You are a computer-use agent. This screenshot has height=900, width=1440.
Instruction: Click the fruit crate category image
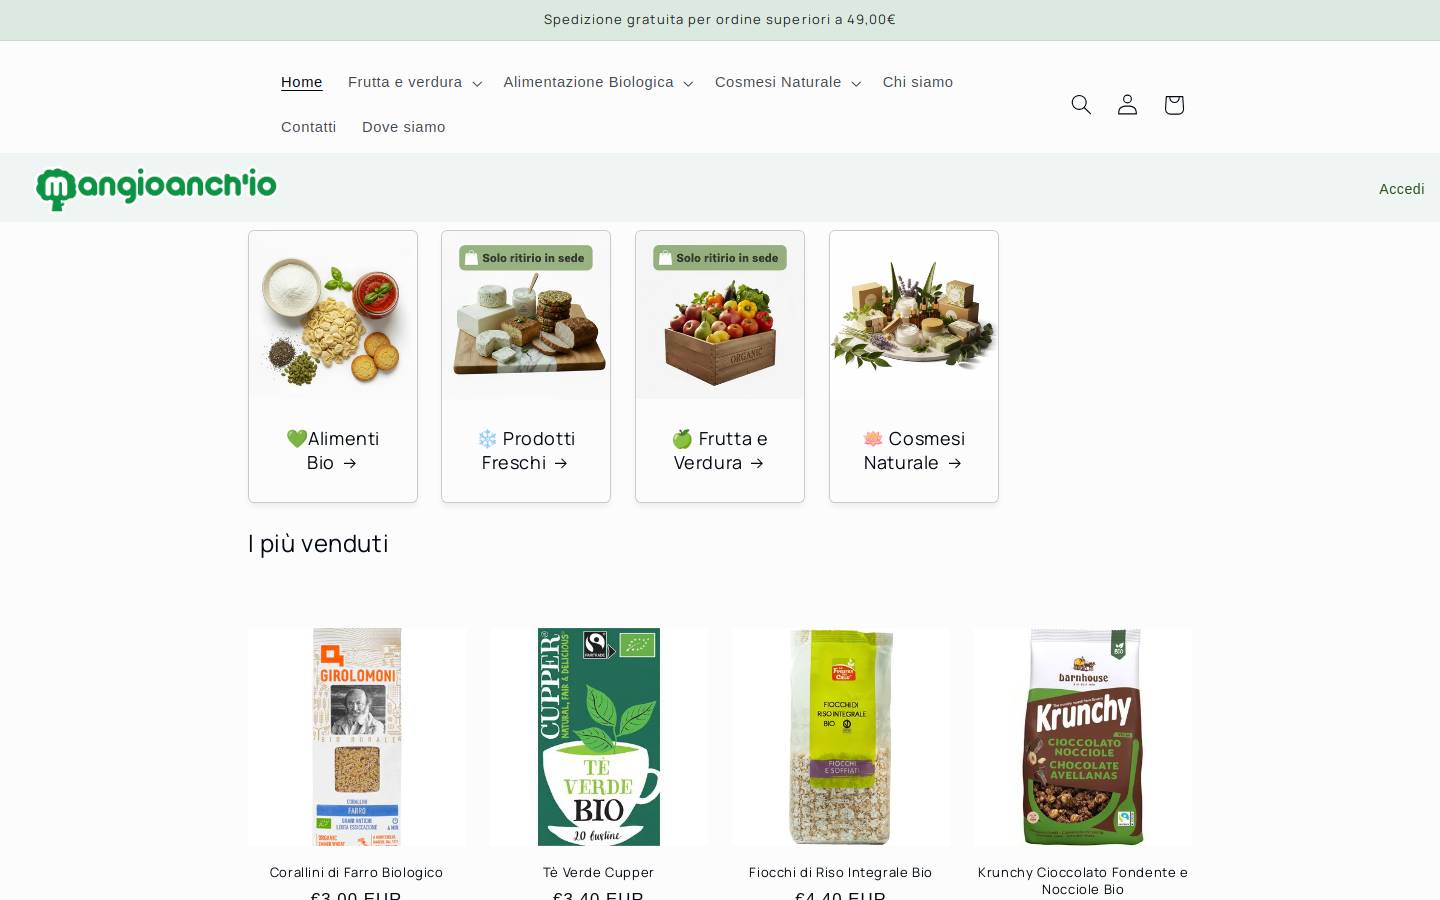(x=720, y=315)
